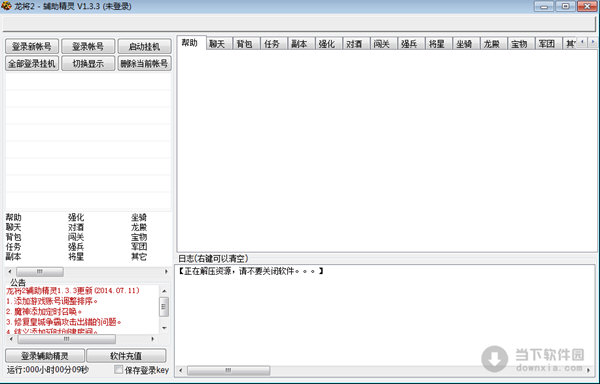Click the tab strip scroll-left arrow
Viewport: 600px width, 384px height.
(582, 42)
